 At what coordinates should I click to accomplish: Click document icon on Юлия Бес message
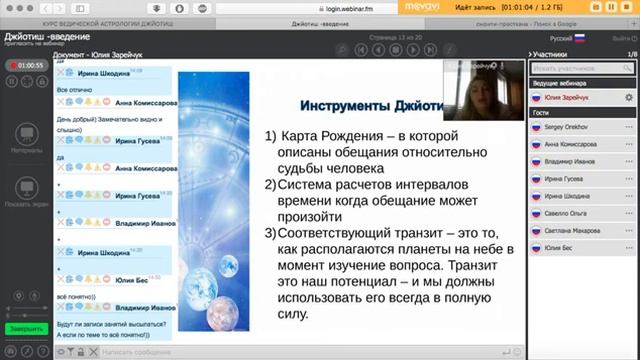(69, 279)
